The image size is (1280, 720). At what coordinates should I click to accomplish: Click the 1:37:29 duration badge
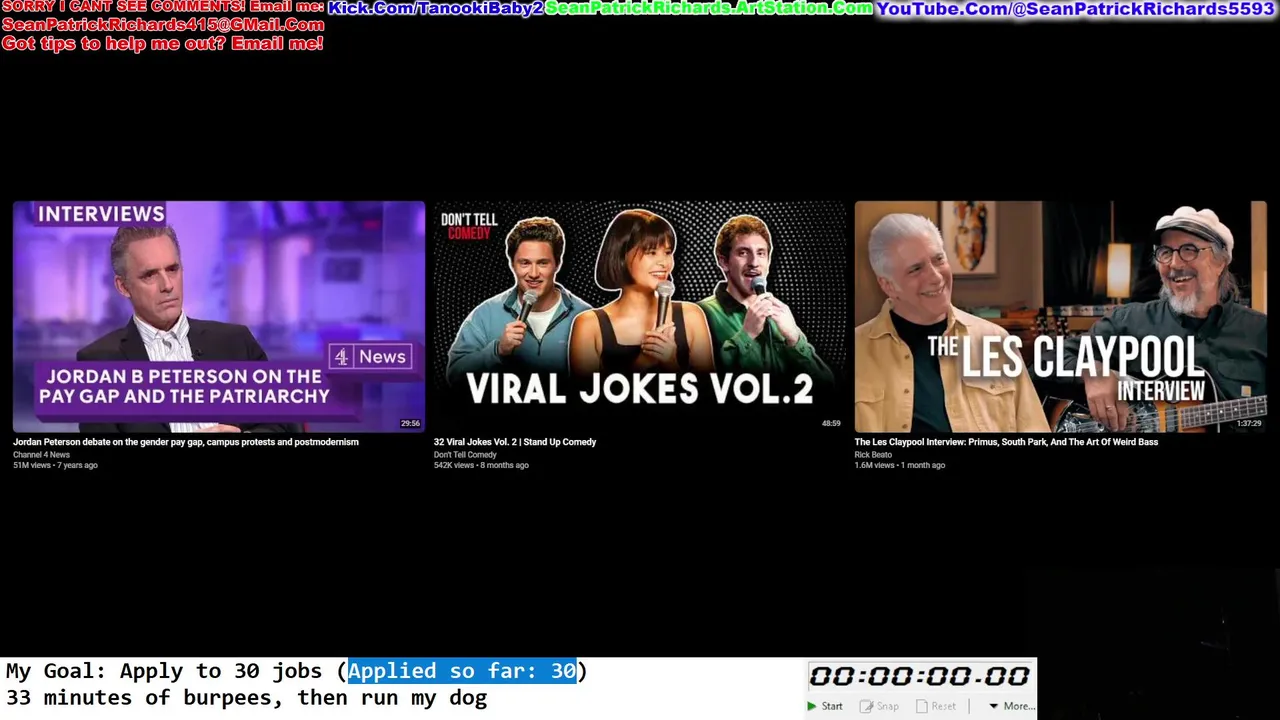[x=1249, y=424]
